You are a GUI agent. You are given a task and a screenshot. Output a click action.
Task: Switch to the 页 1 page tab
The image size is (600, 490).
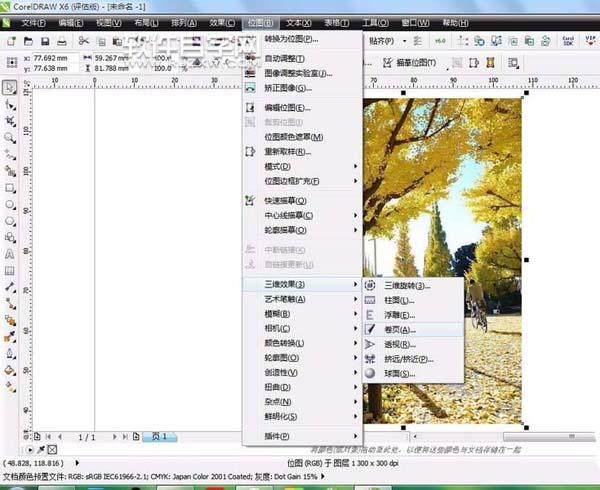(x=160, y=437)
